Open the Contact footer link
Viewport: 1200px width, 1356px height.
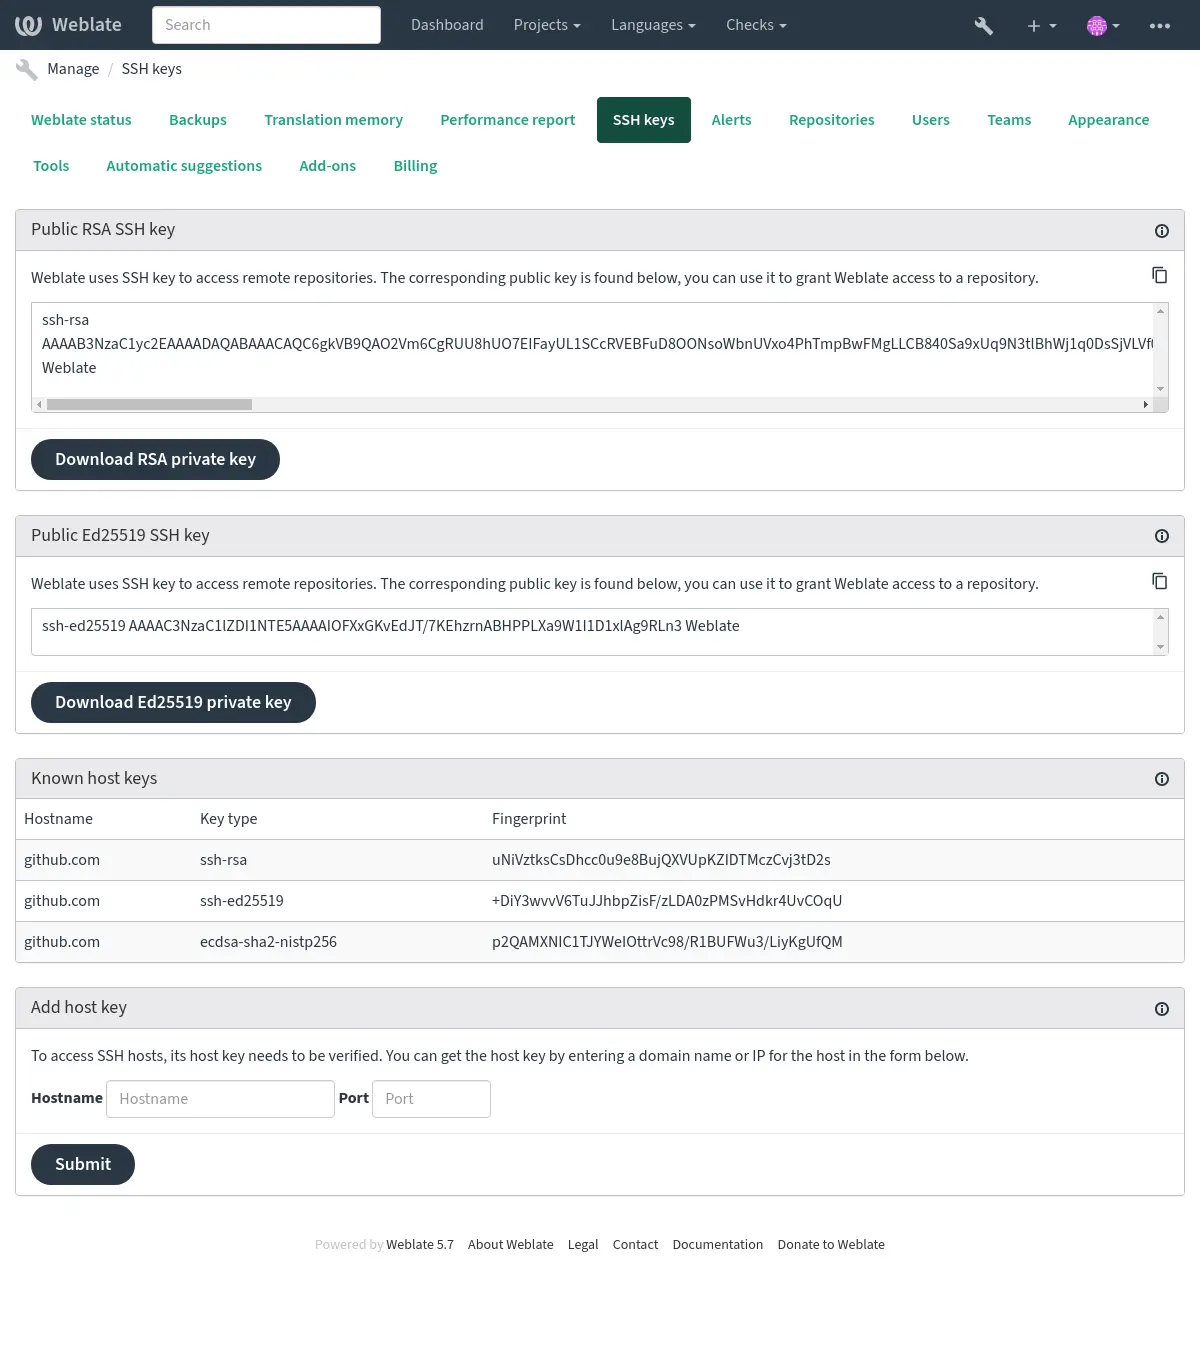pyautogui.click(x=635, y=1245)
